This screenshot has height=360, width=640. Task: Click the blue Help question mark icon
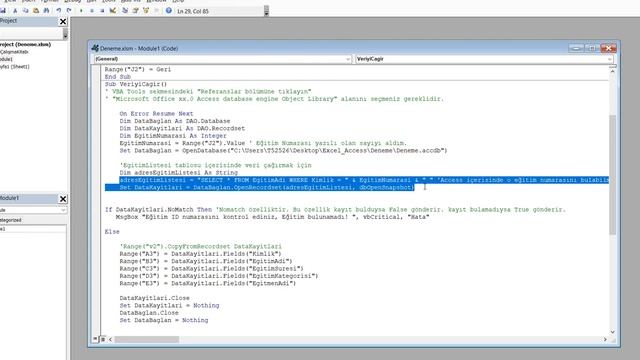click(169, 11)
